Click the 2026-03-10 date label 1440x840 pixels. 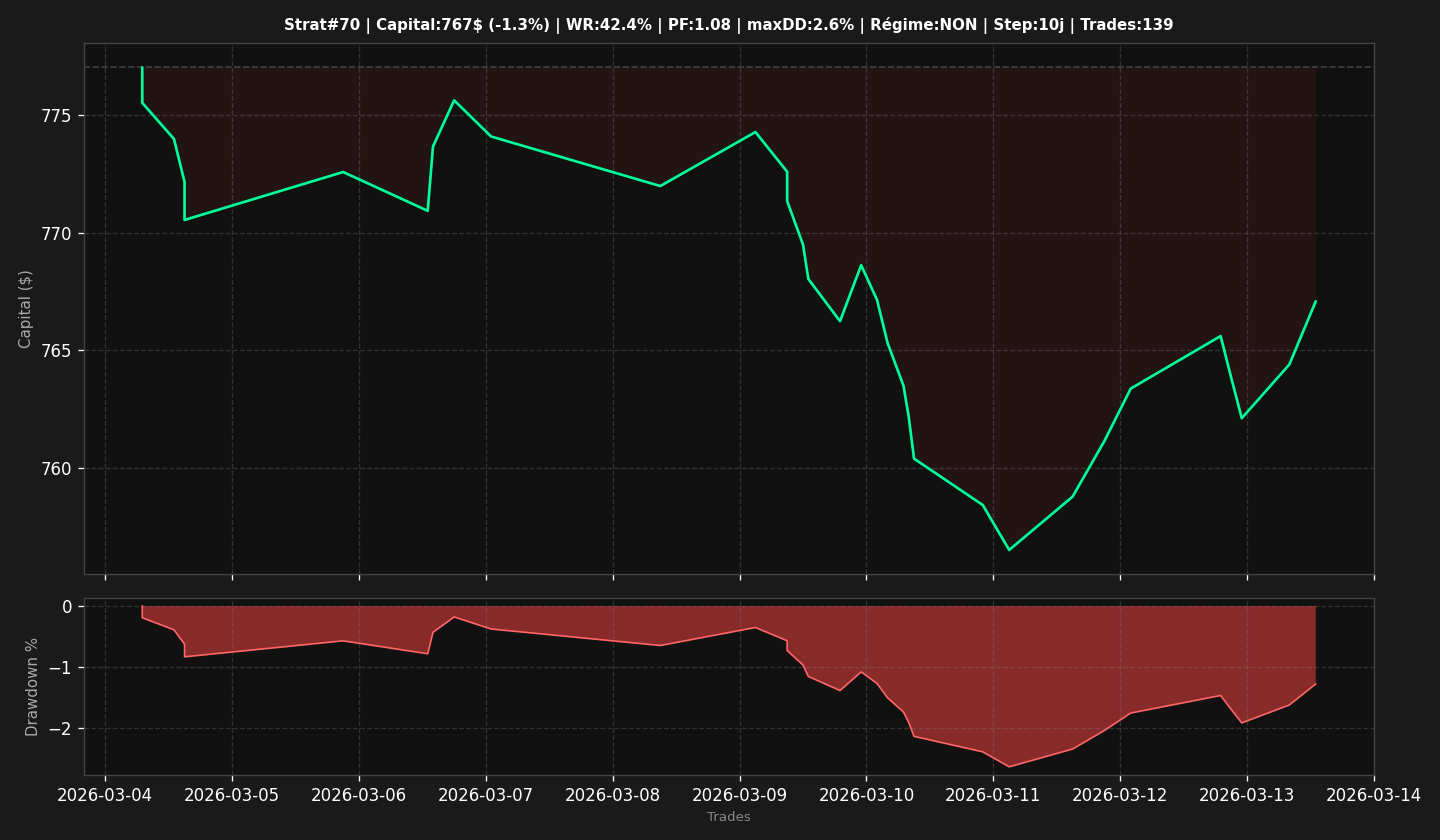866,795
